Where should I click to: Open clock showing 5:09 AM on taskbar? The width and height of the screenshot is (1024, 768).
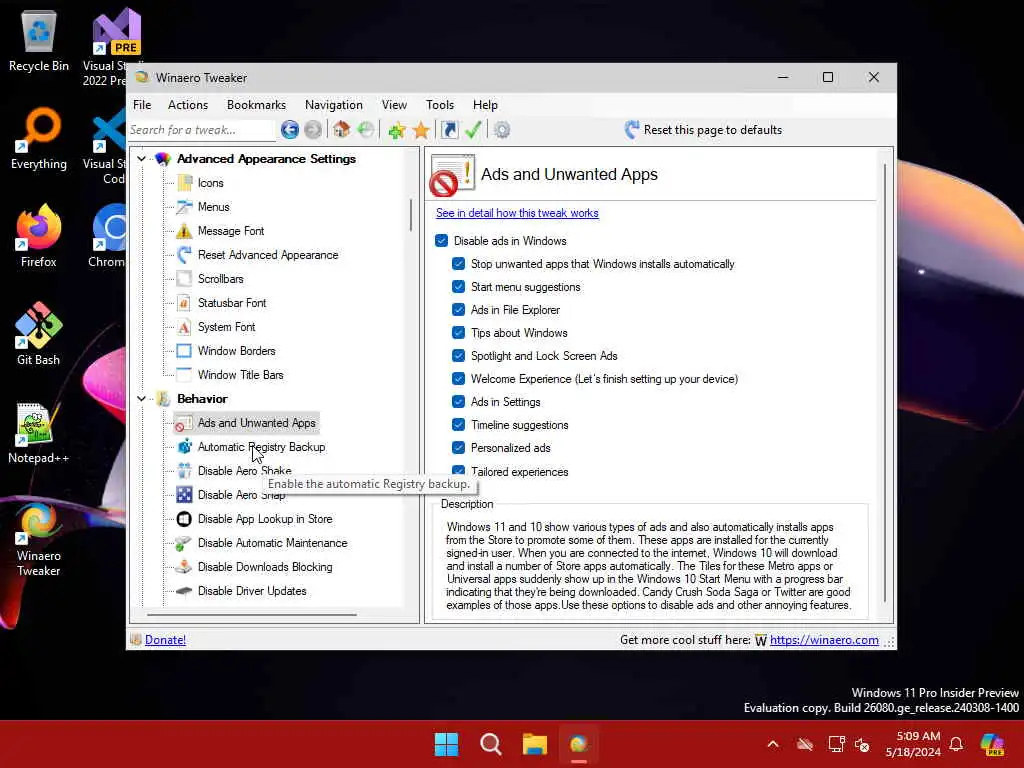pyautogui.click(x=914, y=744)
